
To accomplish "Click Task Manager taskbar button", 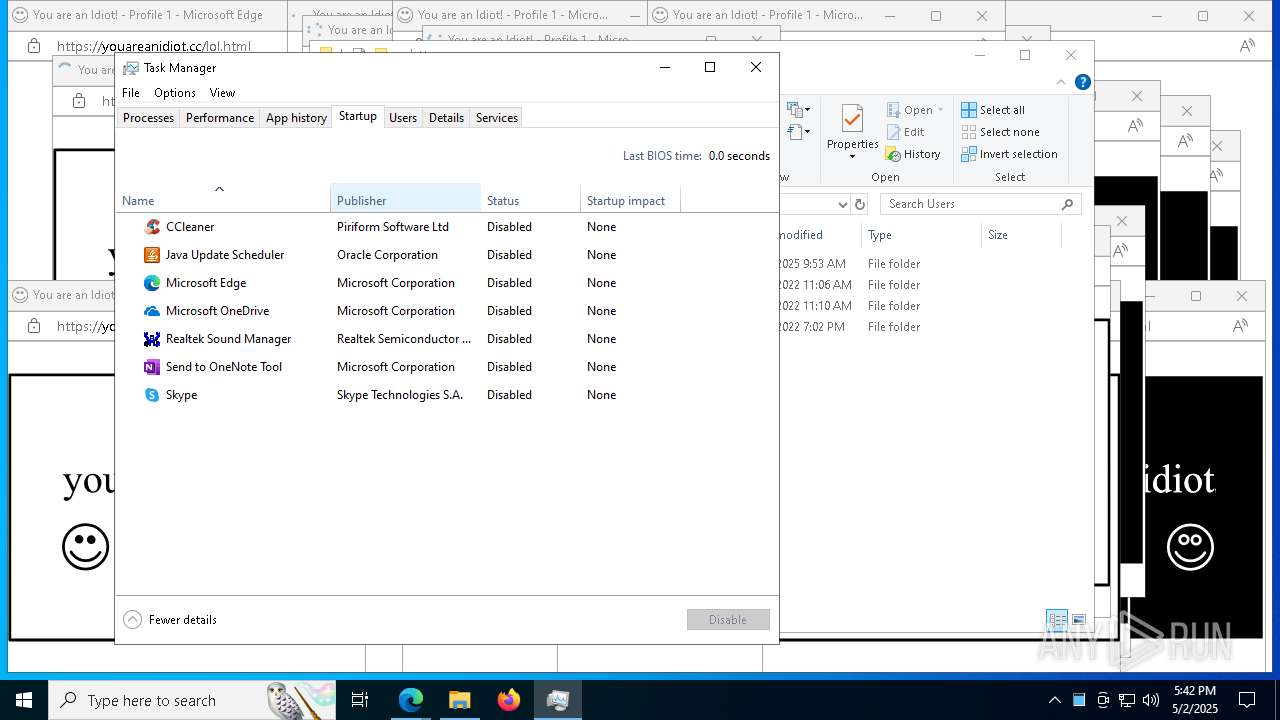I will [558, 700].
